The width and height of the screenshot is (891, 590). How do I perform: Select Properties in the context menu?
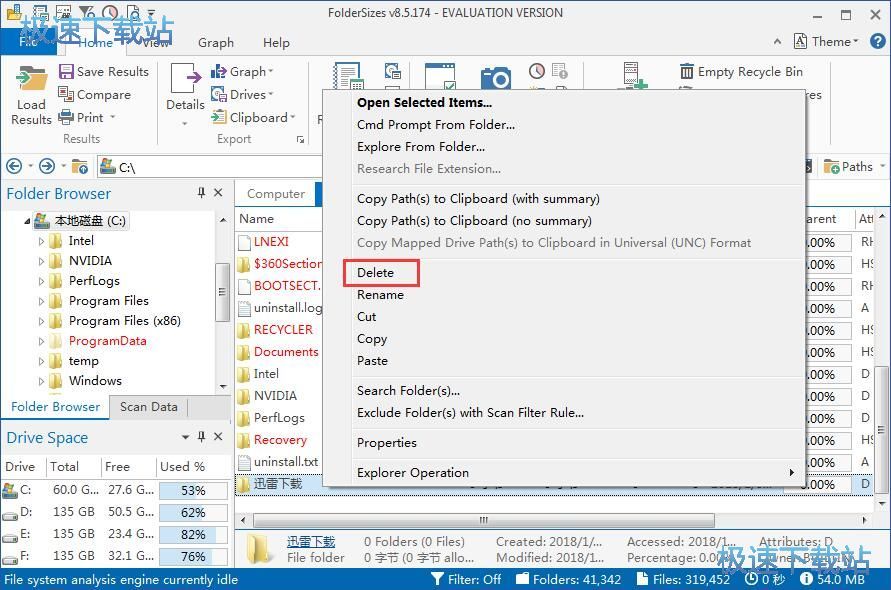point(387,443)
